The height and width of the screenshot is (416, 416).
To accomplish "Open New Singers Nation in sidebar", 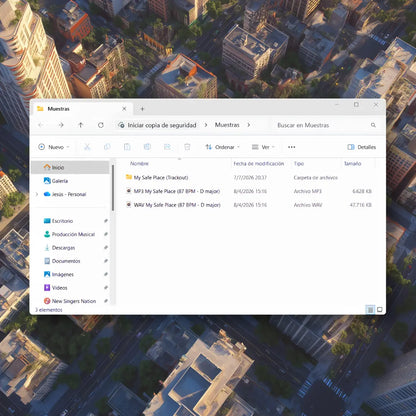I will tap(71, 301).
